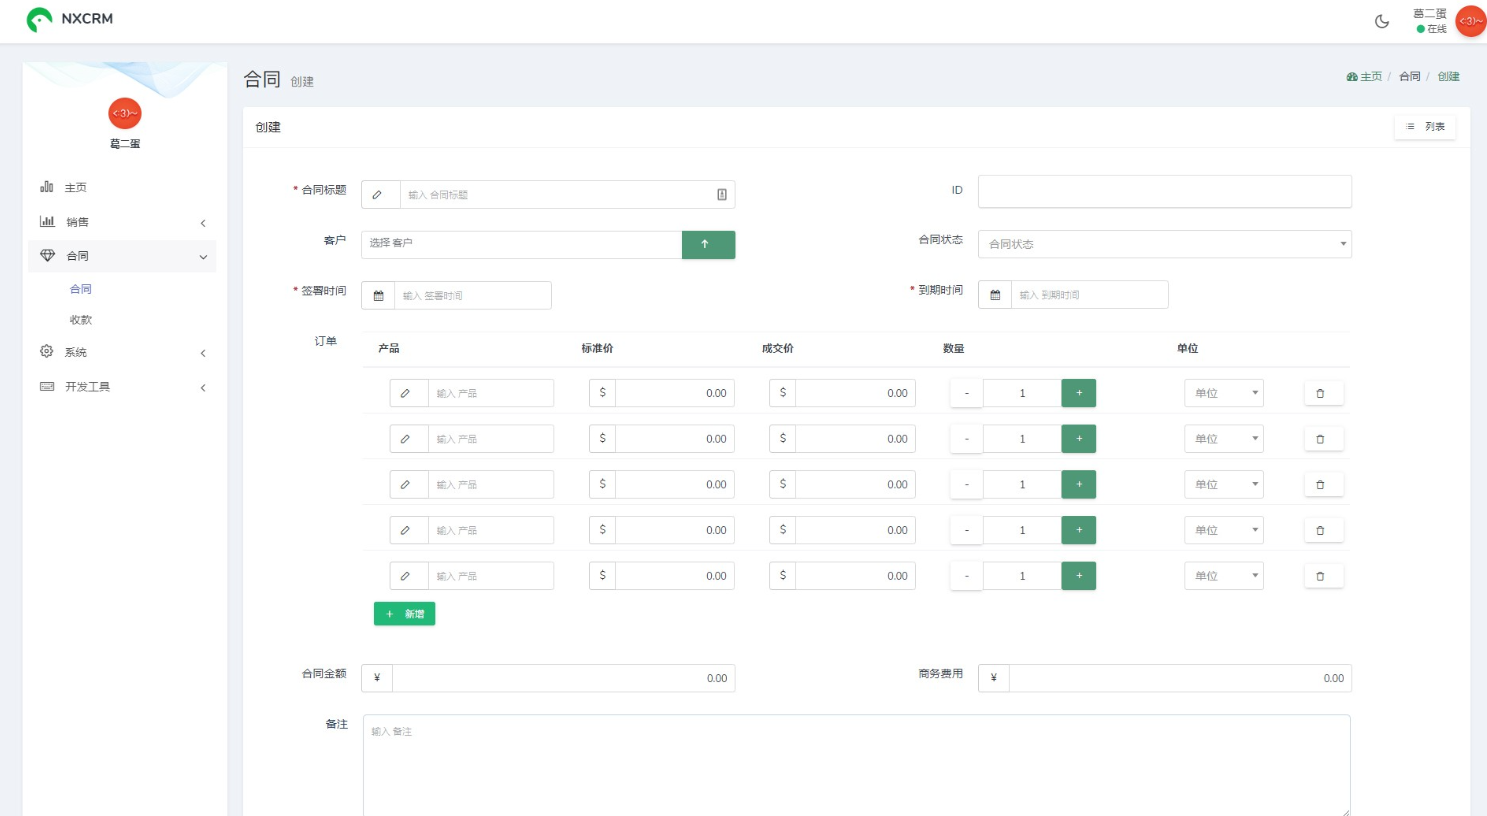This screenshot has height=816, width=1487.
Task: Click home dashboard icon in breadcrumb
Action: (1352, 77)
